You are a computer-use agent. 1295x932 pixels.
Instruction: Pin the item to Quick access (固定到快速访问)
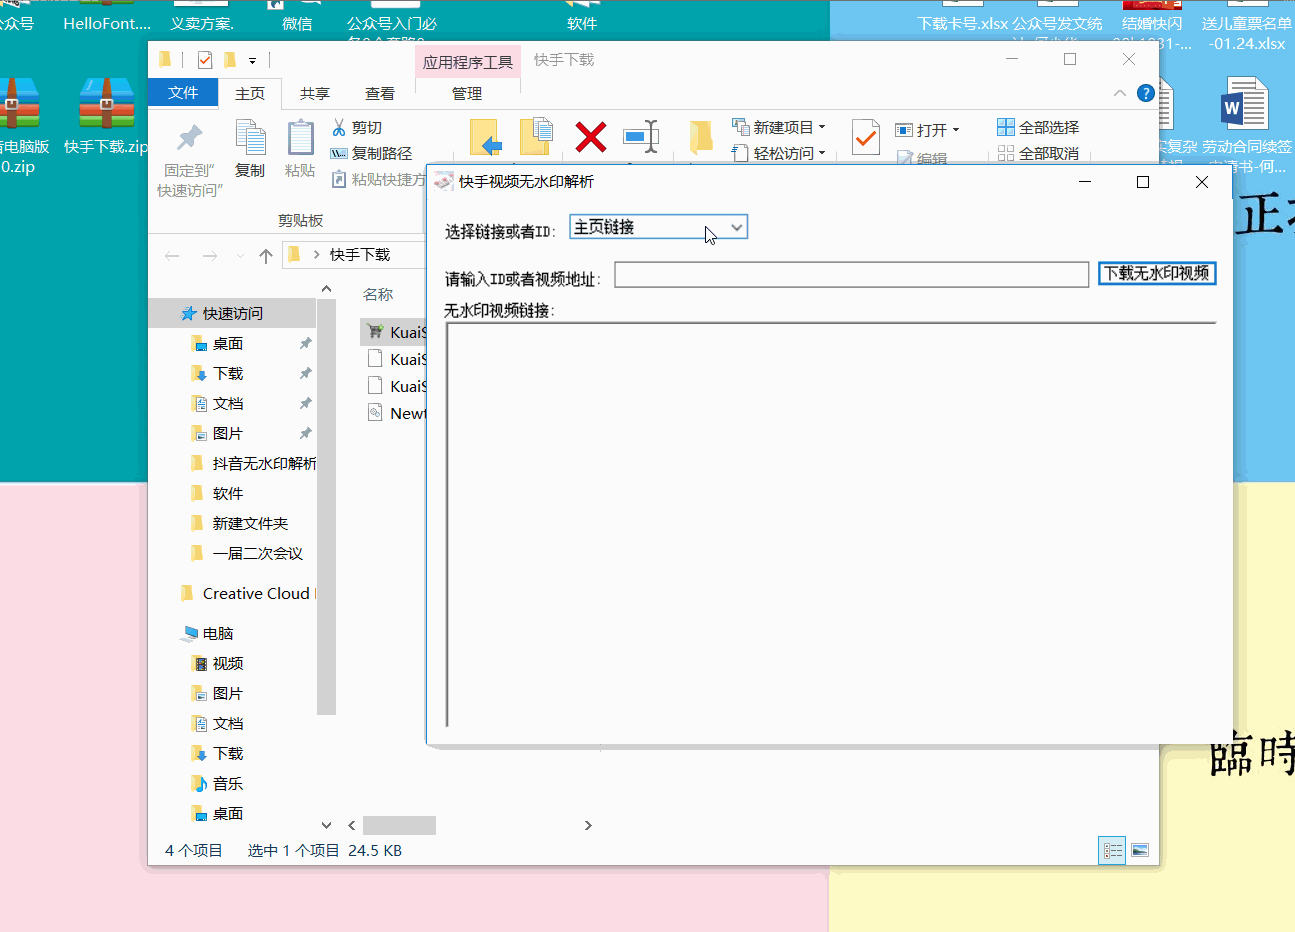click(189, 160)
